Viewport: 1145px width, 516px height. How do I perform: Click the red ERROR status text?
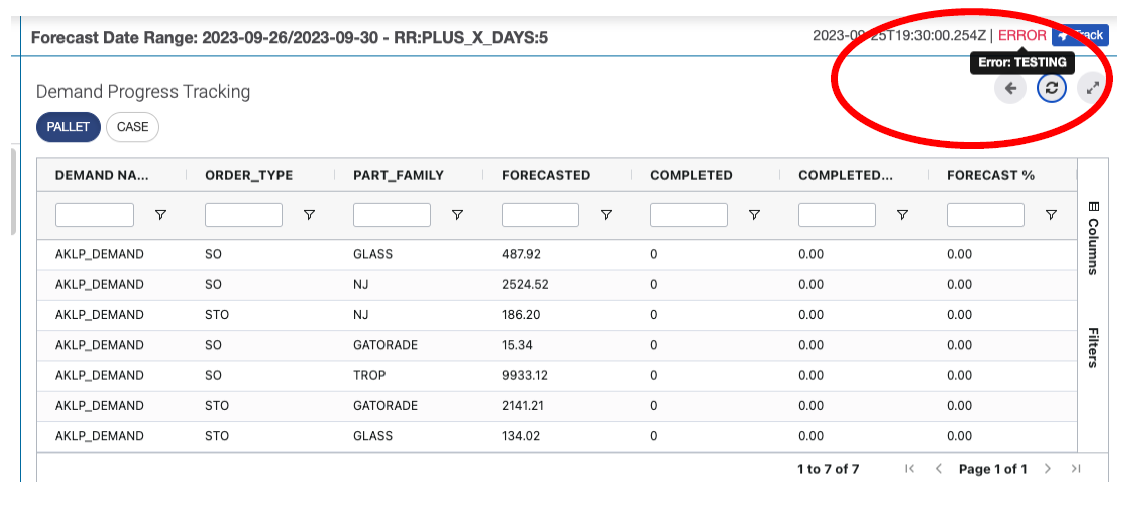tap(1021, 35)
